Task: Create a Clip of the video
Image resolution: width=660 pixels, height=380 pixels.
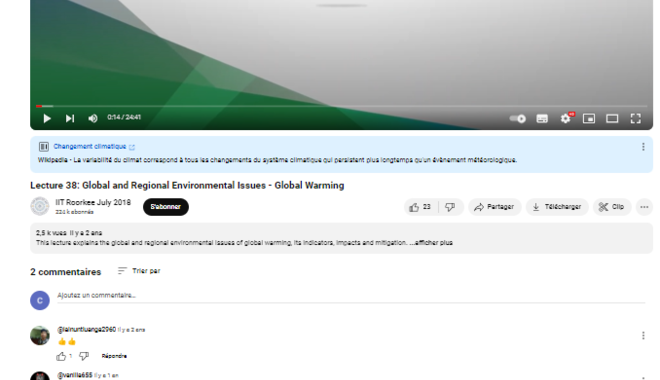Action: coord(612,207)
